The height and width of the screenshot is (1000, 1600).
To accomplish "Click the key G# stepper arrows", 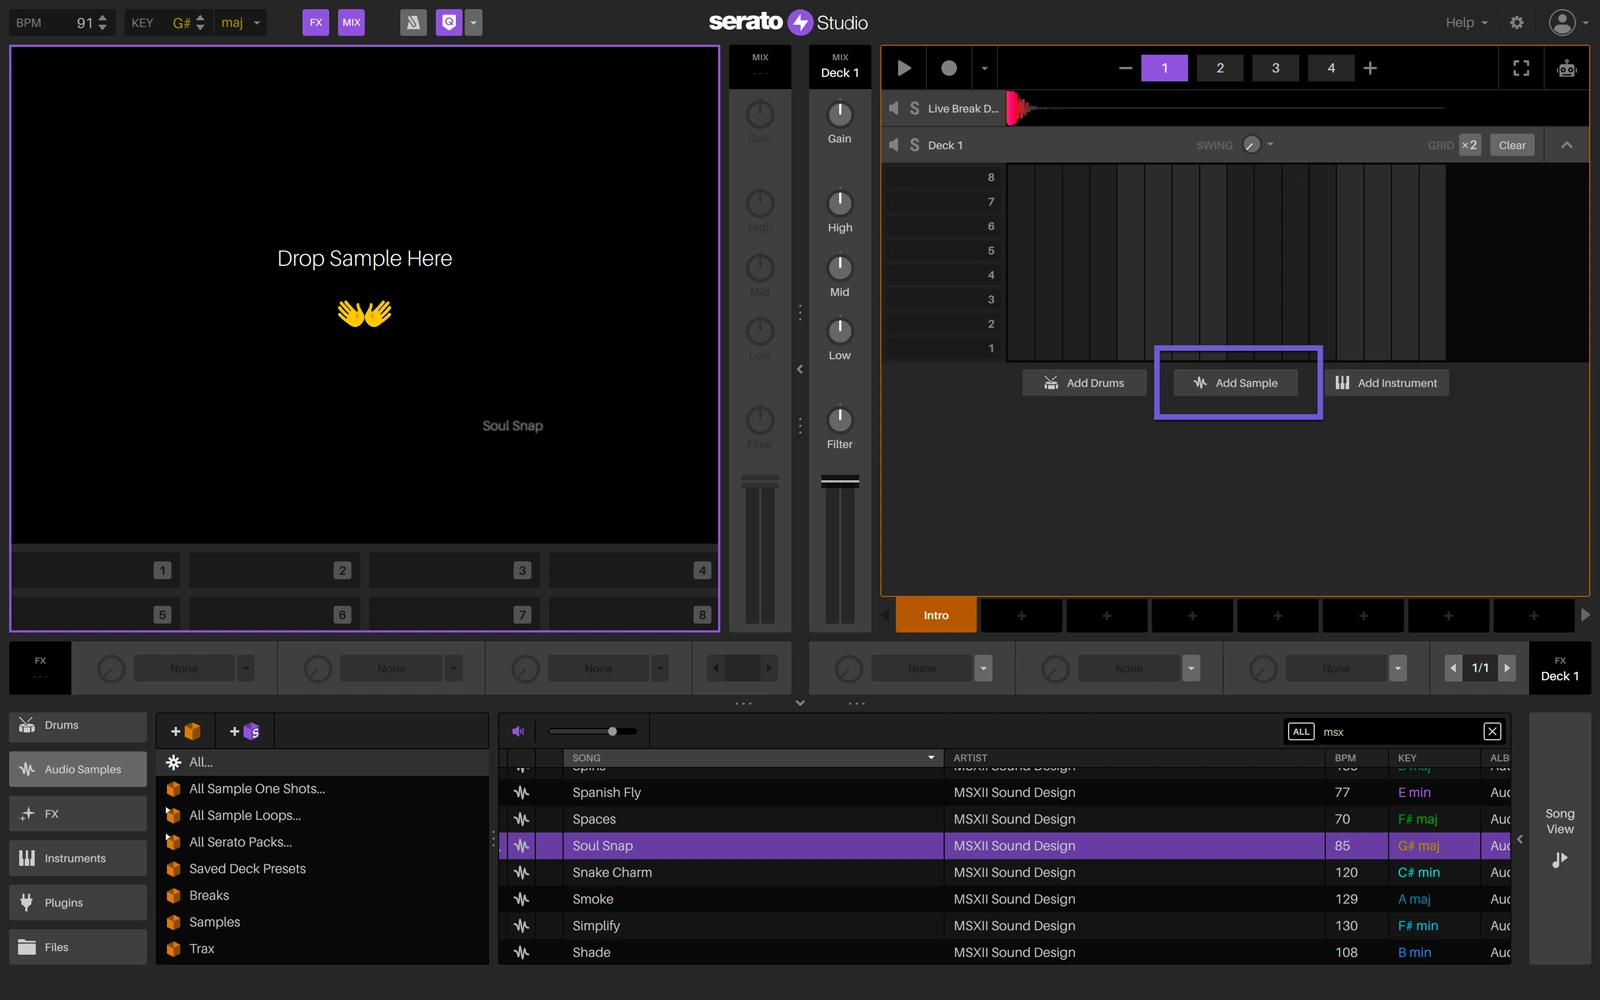I will tap(200, 22).
